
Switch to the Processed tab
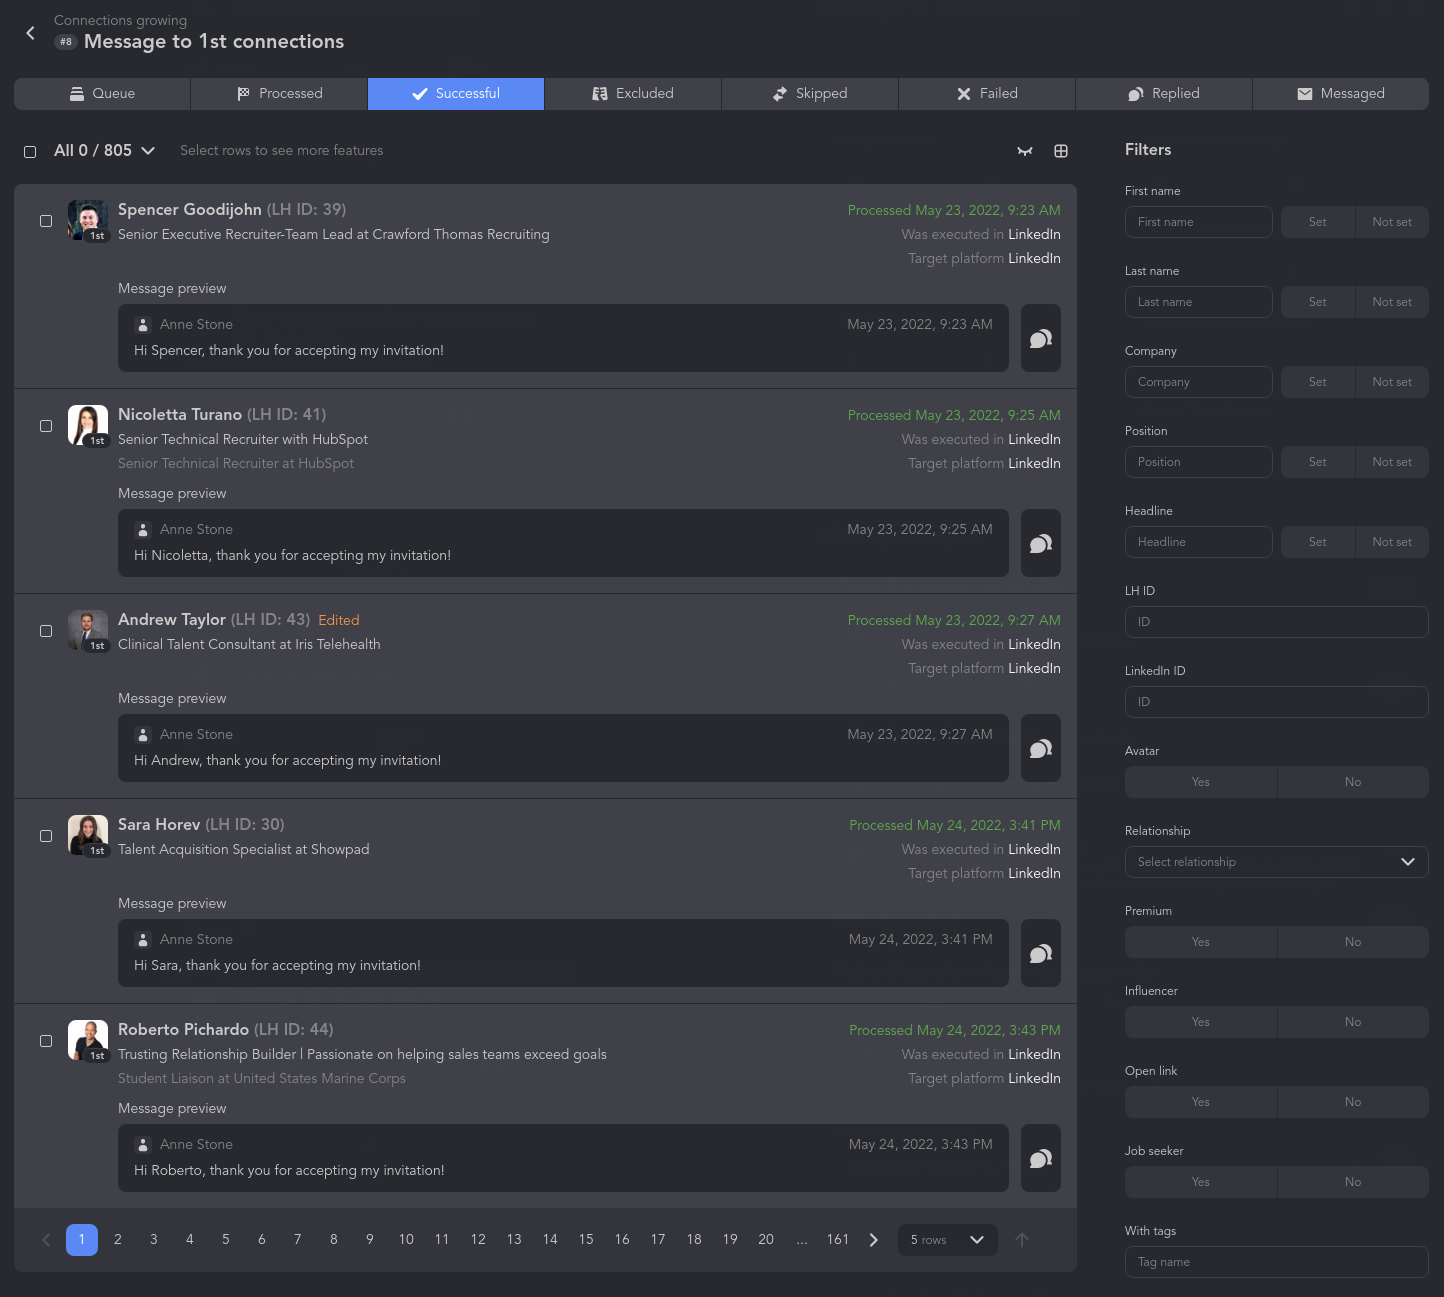[x=279, y=94]
